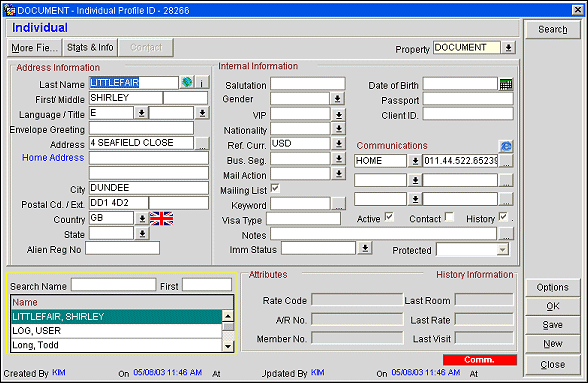Screen dimensions: 588x383
Task: Switch to Stats & Info tab
Action: tap(90, 48)
